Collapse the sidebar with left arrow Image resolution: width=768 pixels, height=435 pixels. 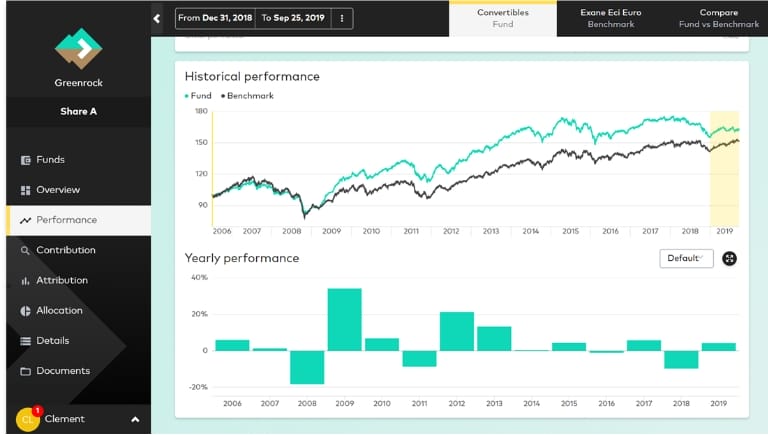pyautogui.click(x=157, y=18)
